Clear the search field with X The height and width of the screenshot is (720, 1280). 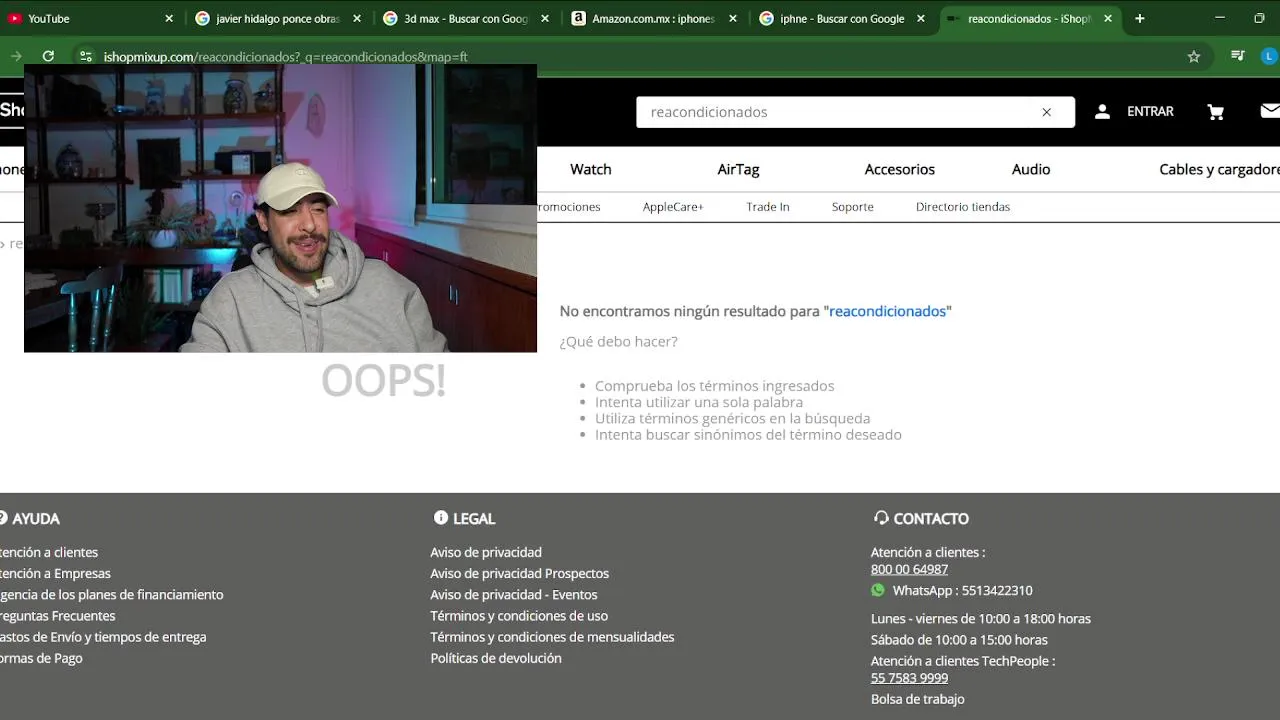coord(1047,112)
